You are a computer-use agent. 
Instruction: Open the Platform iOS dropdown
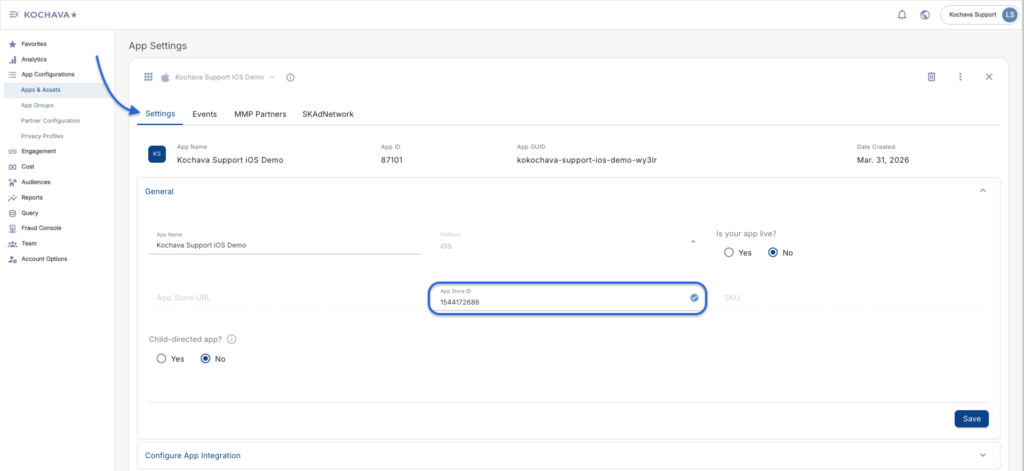tap(569, 243)
